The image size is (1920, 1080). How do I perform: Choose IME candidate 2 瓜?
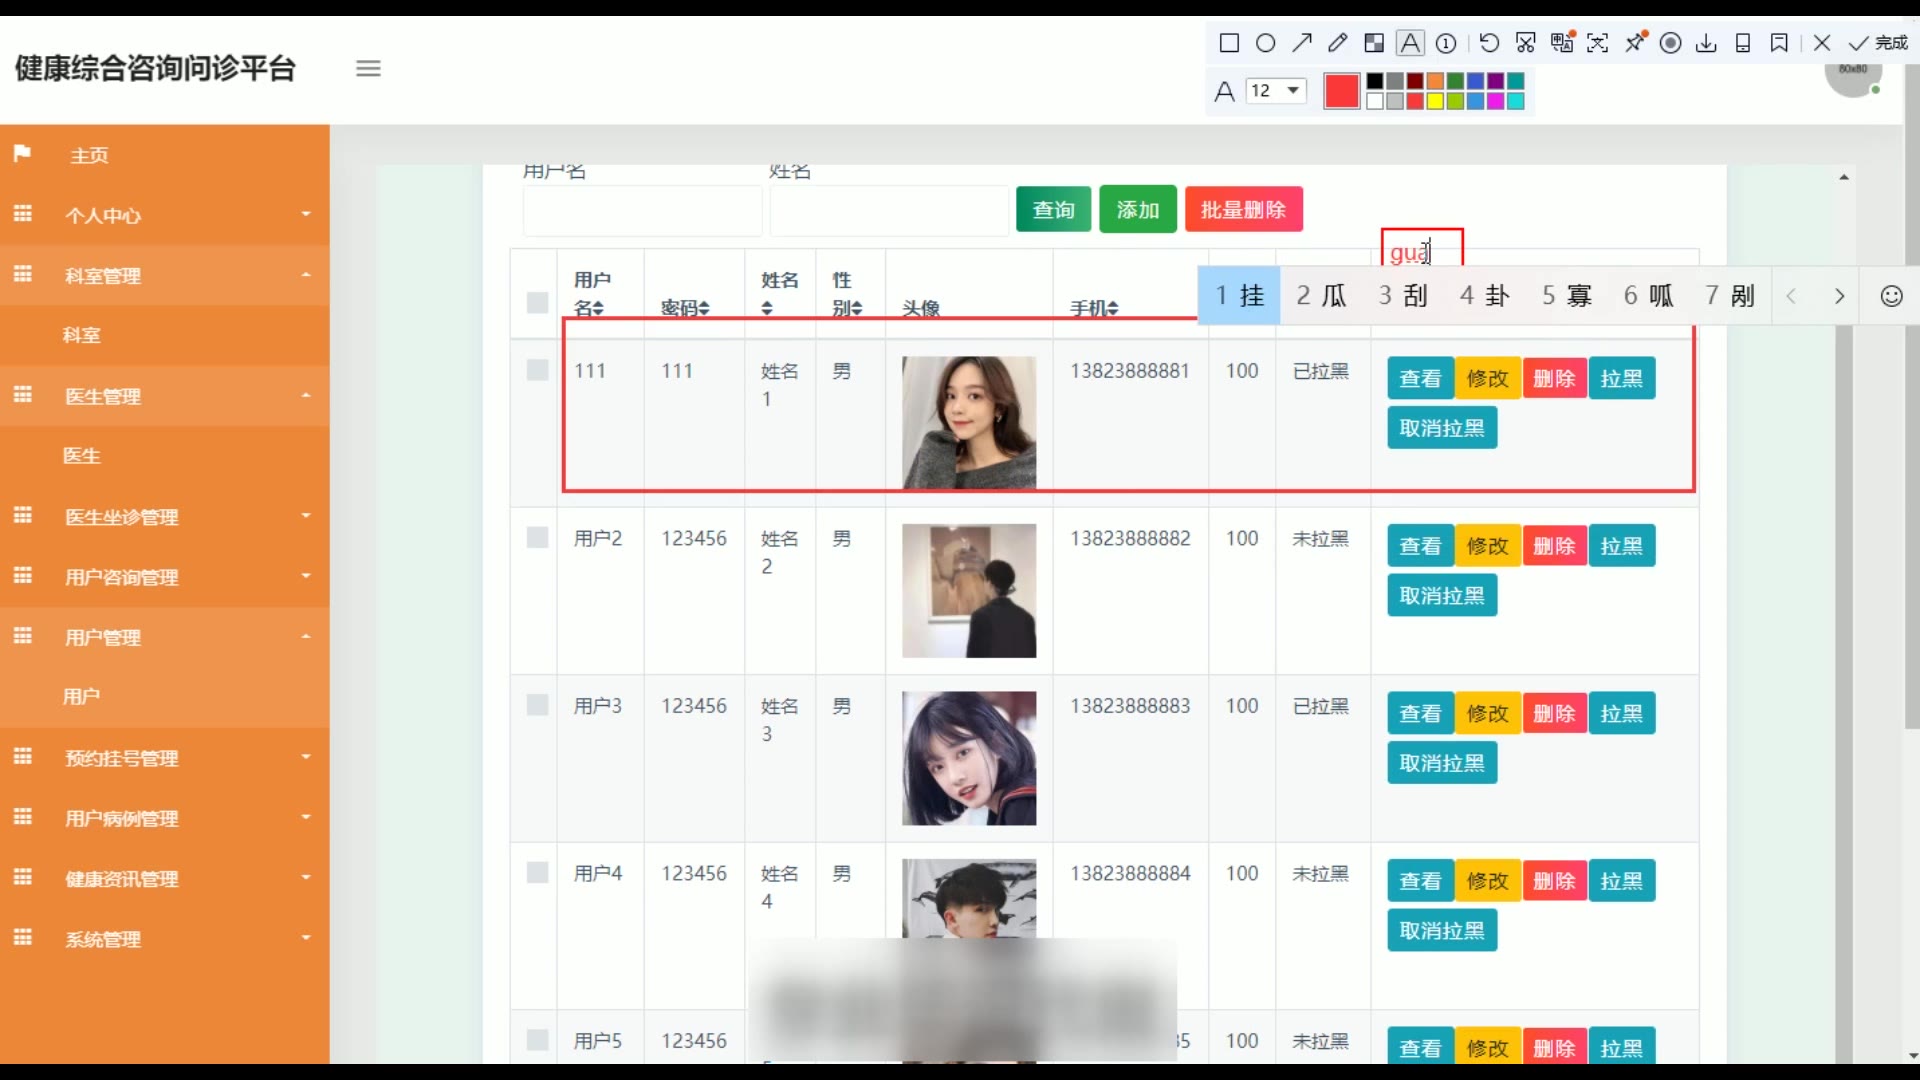[x=1321, y=296]
